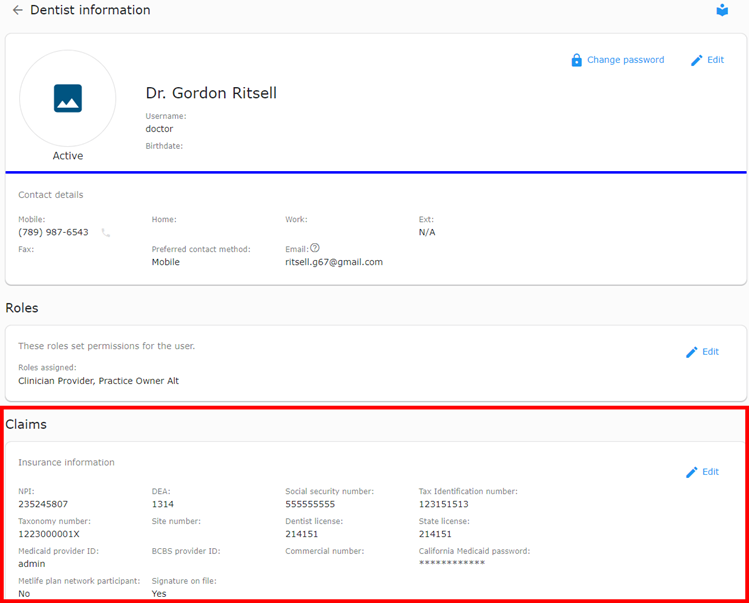This screenshot has width=750, height=603.
Task: Select the DEA value 1314
Action: click(x=163, y=504)
